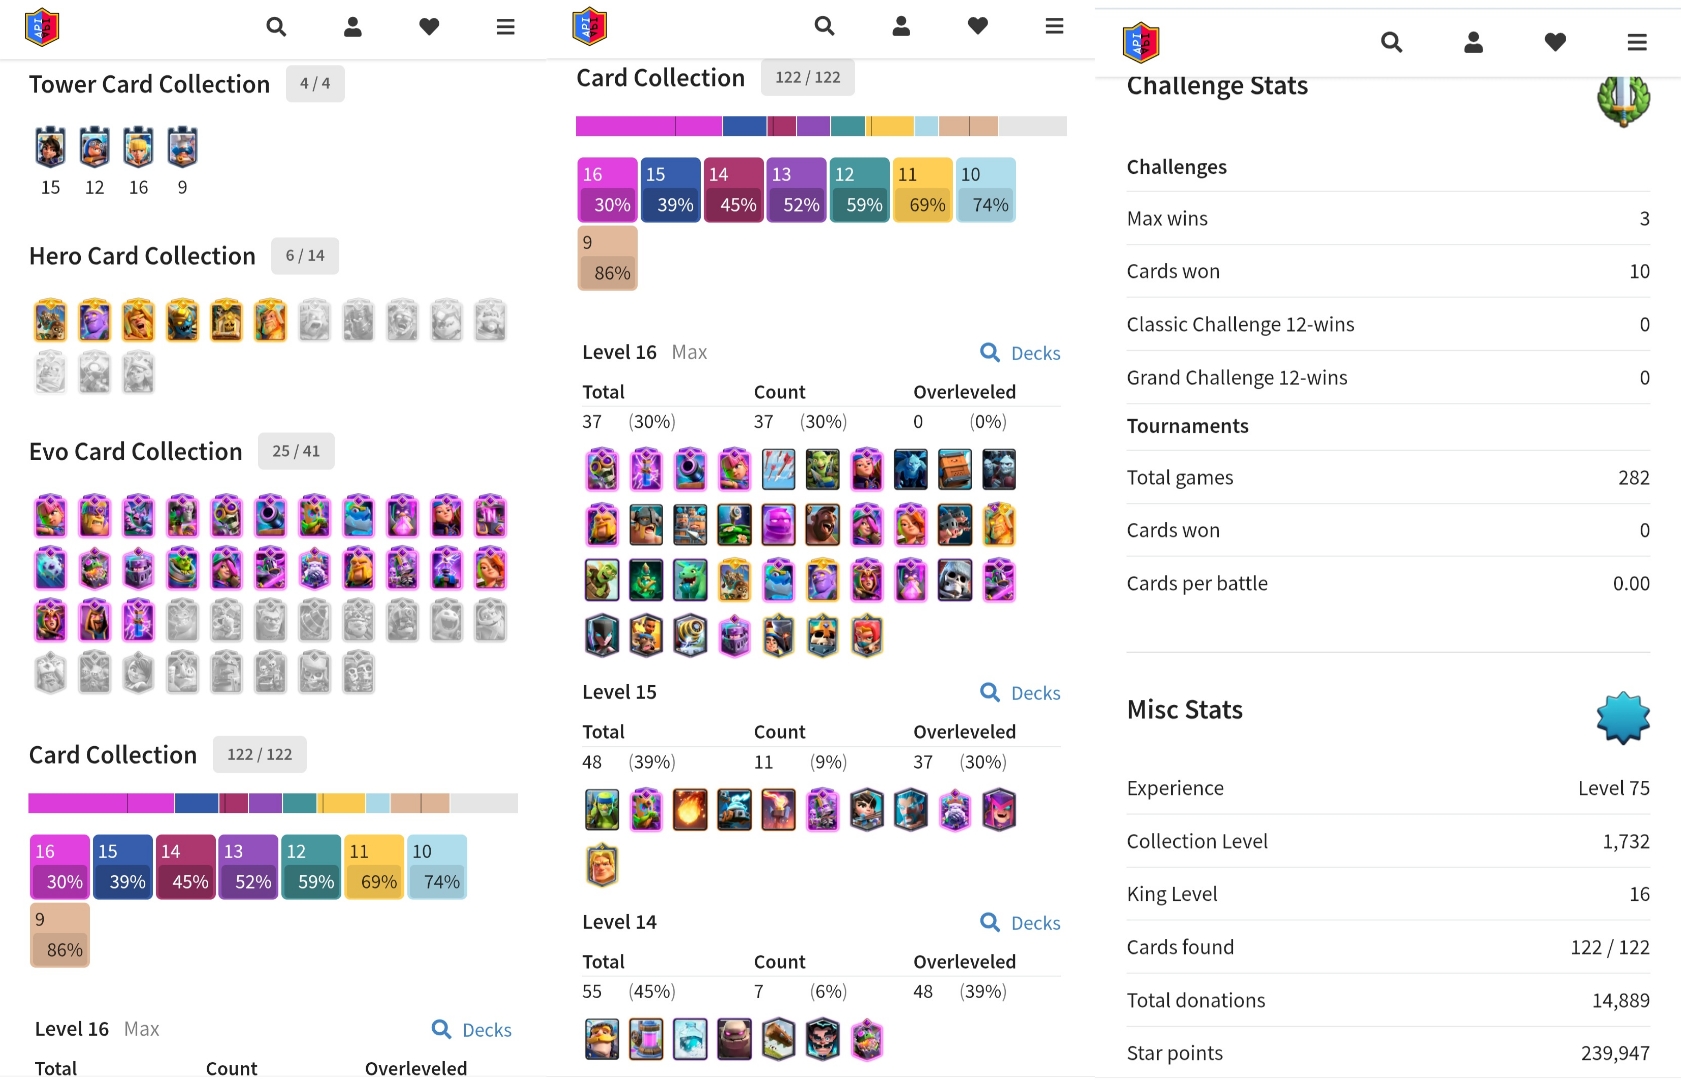Click the "King Level" row
Image resolution: width=1681 pixels, height=1080 pixels.
click(1388, 894)
